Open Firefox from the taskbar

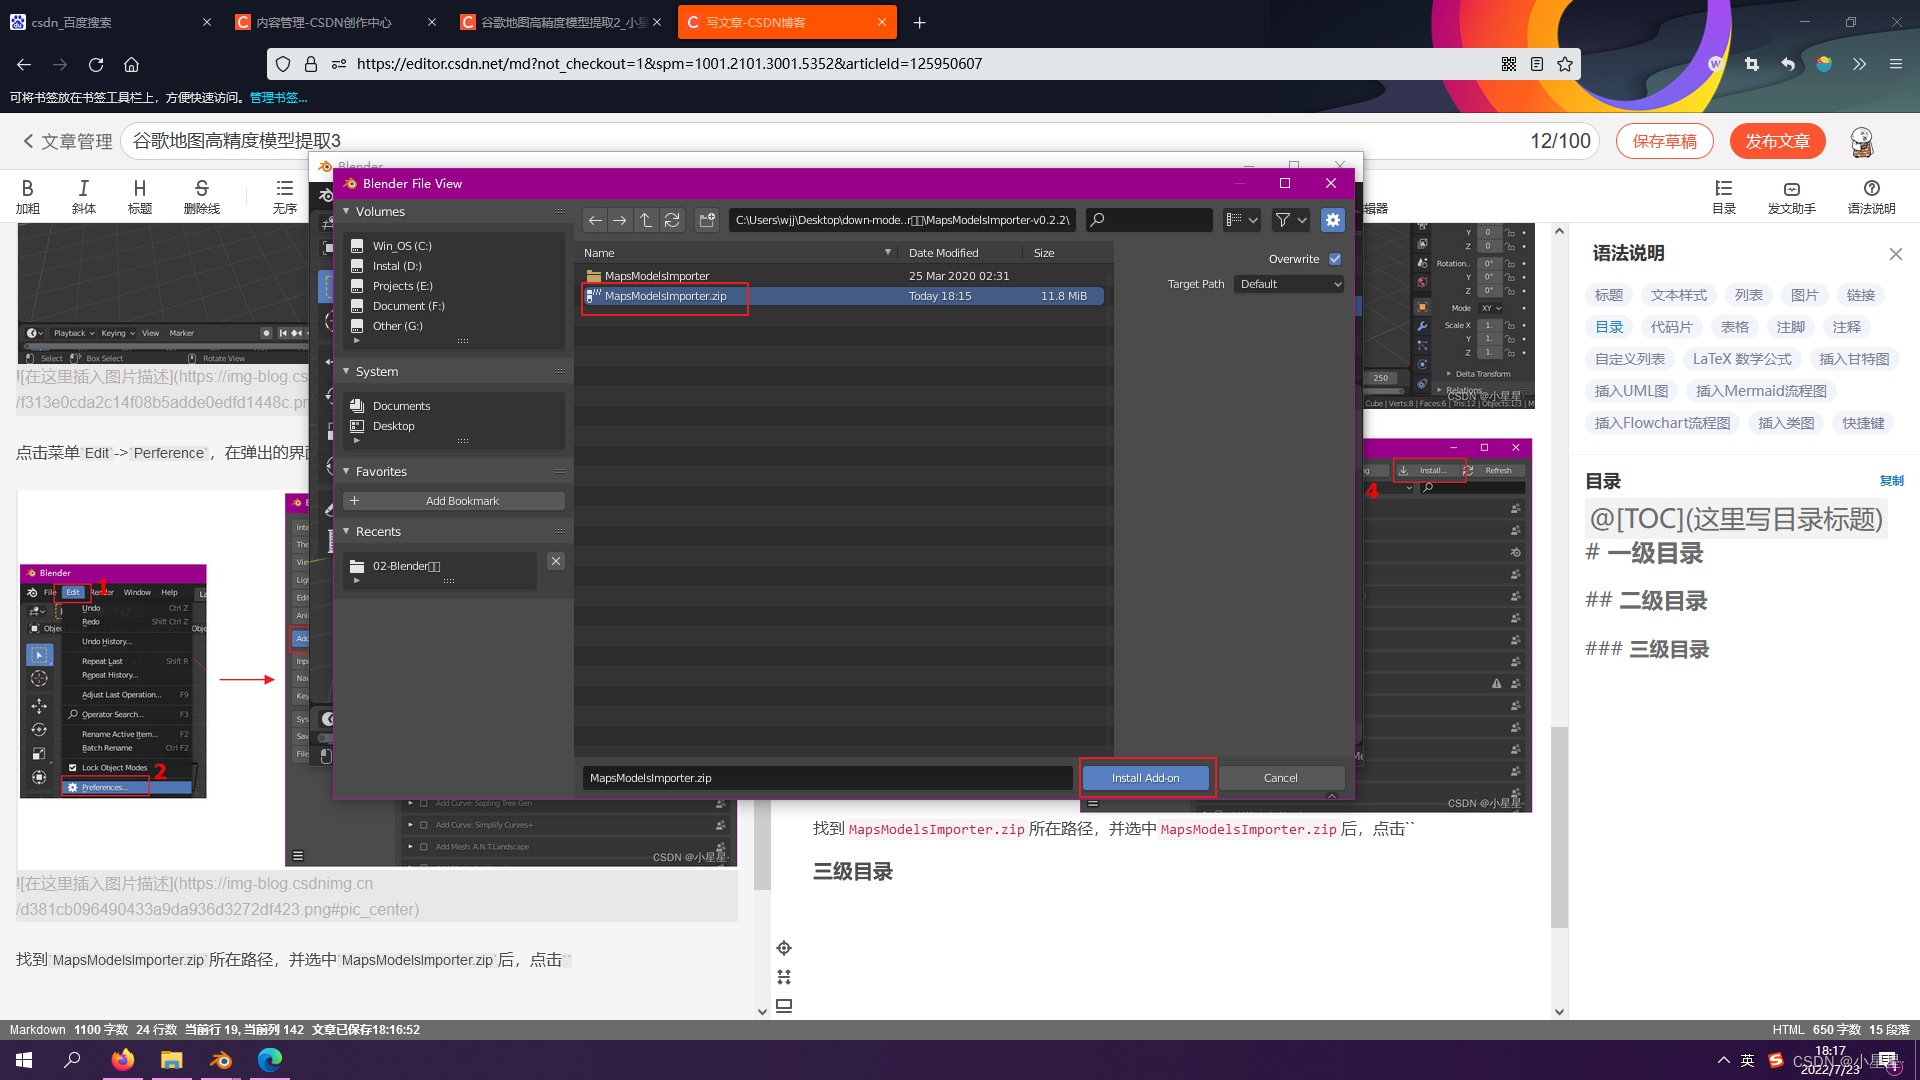pyautogui.click(x=122, y=1060)
